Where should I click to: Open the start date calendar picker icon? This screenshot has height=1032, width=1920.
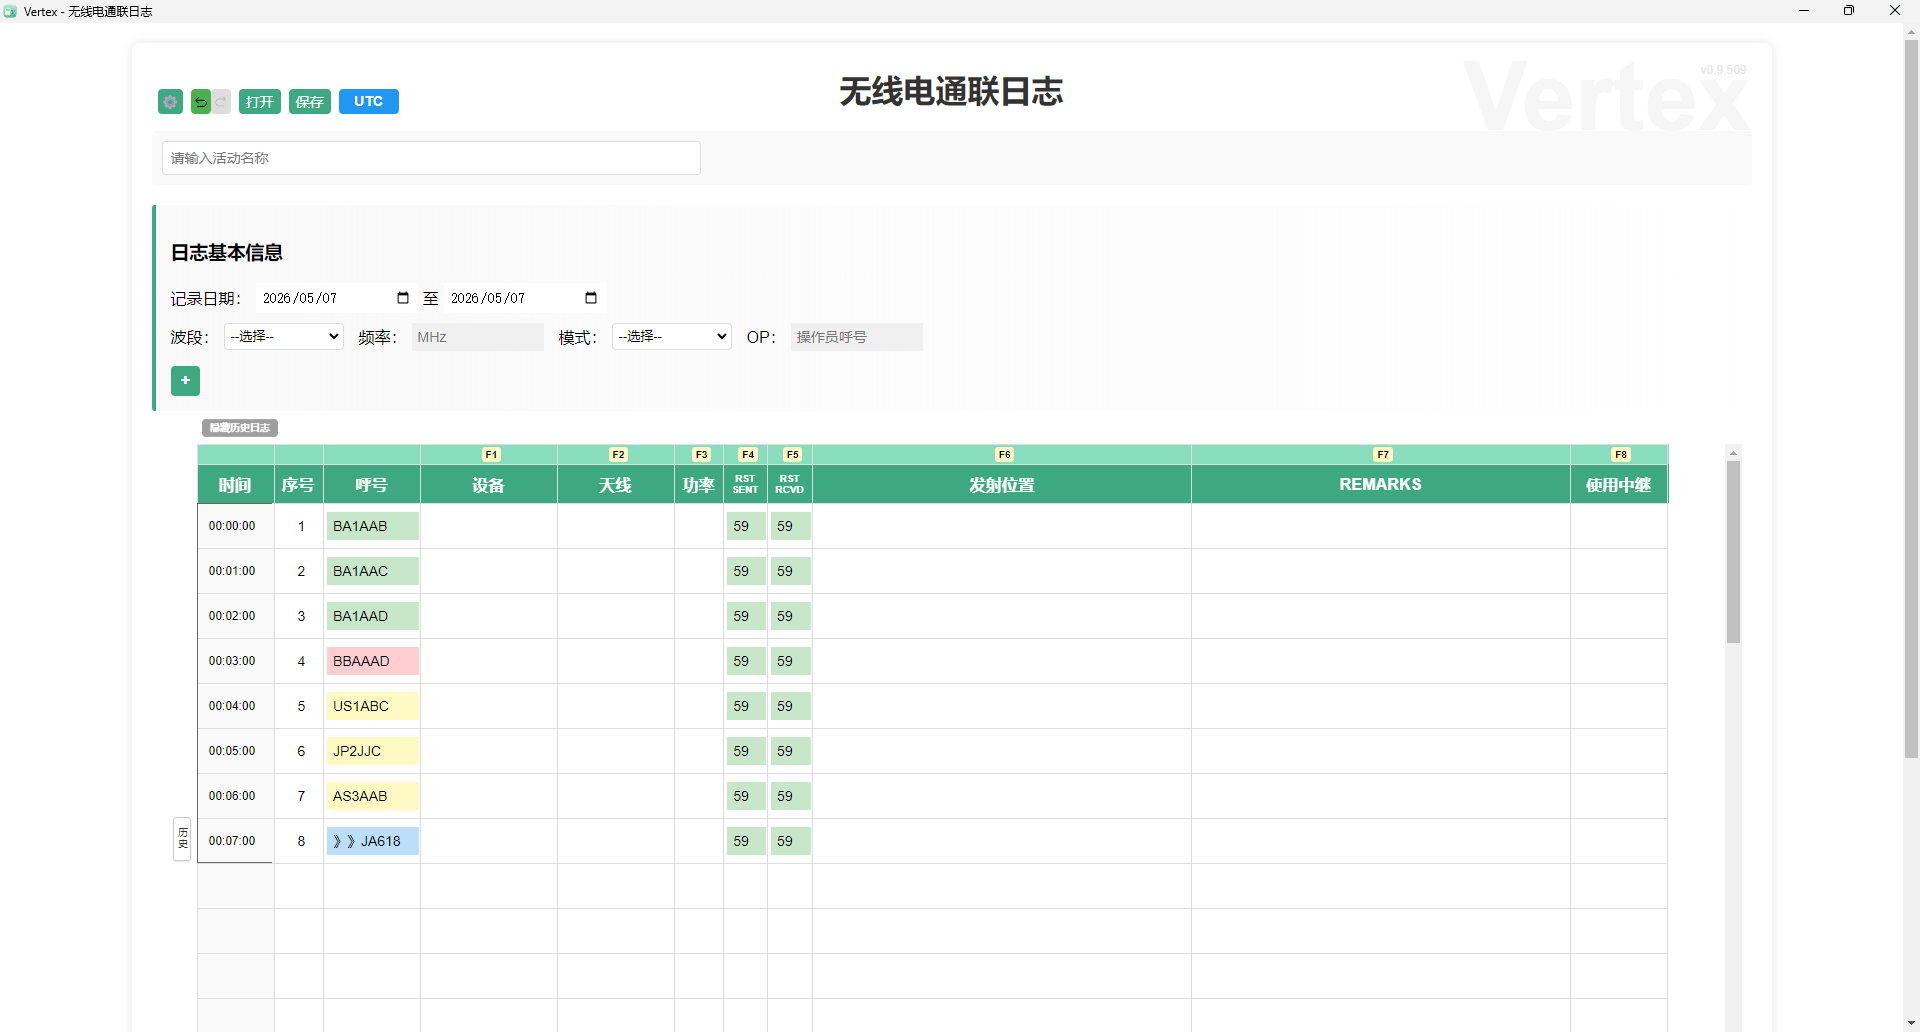(403, 298)
